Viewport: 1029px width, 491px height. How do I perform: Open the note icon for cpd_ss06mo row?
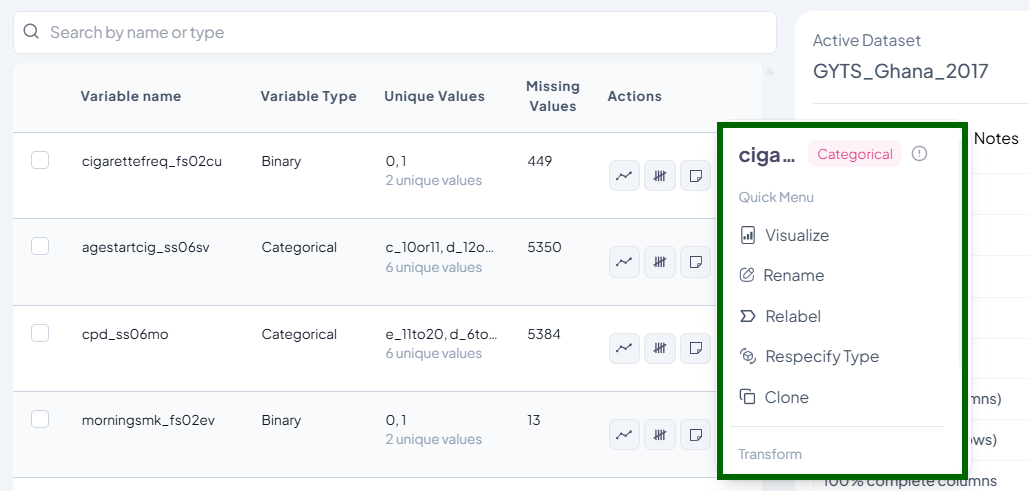(694, 349)
